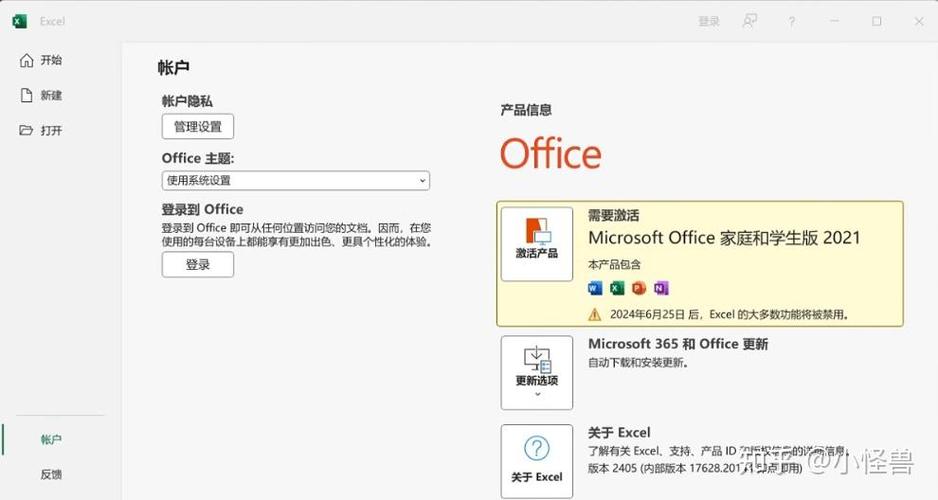Click the feedback person icon in title bar

pos(750,22)
